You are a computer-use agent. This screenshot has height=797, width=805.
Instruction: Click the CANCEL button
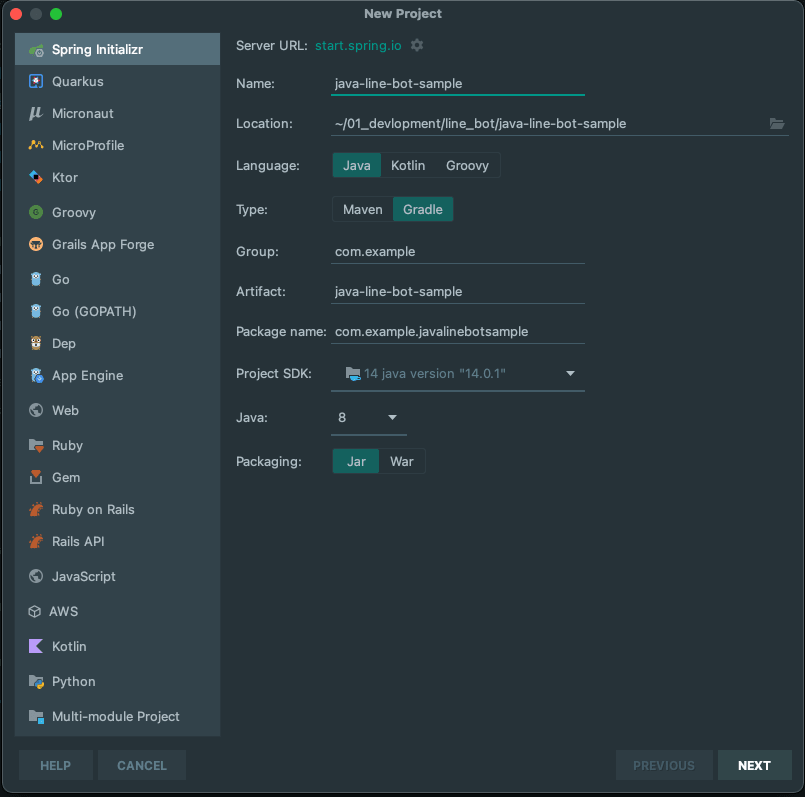(x=142, y=765)
